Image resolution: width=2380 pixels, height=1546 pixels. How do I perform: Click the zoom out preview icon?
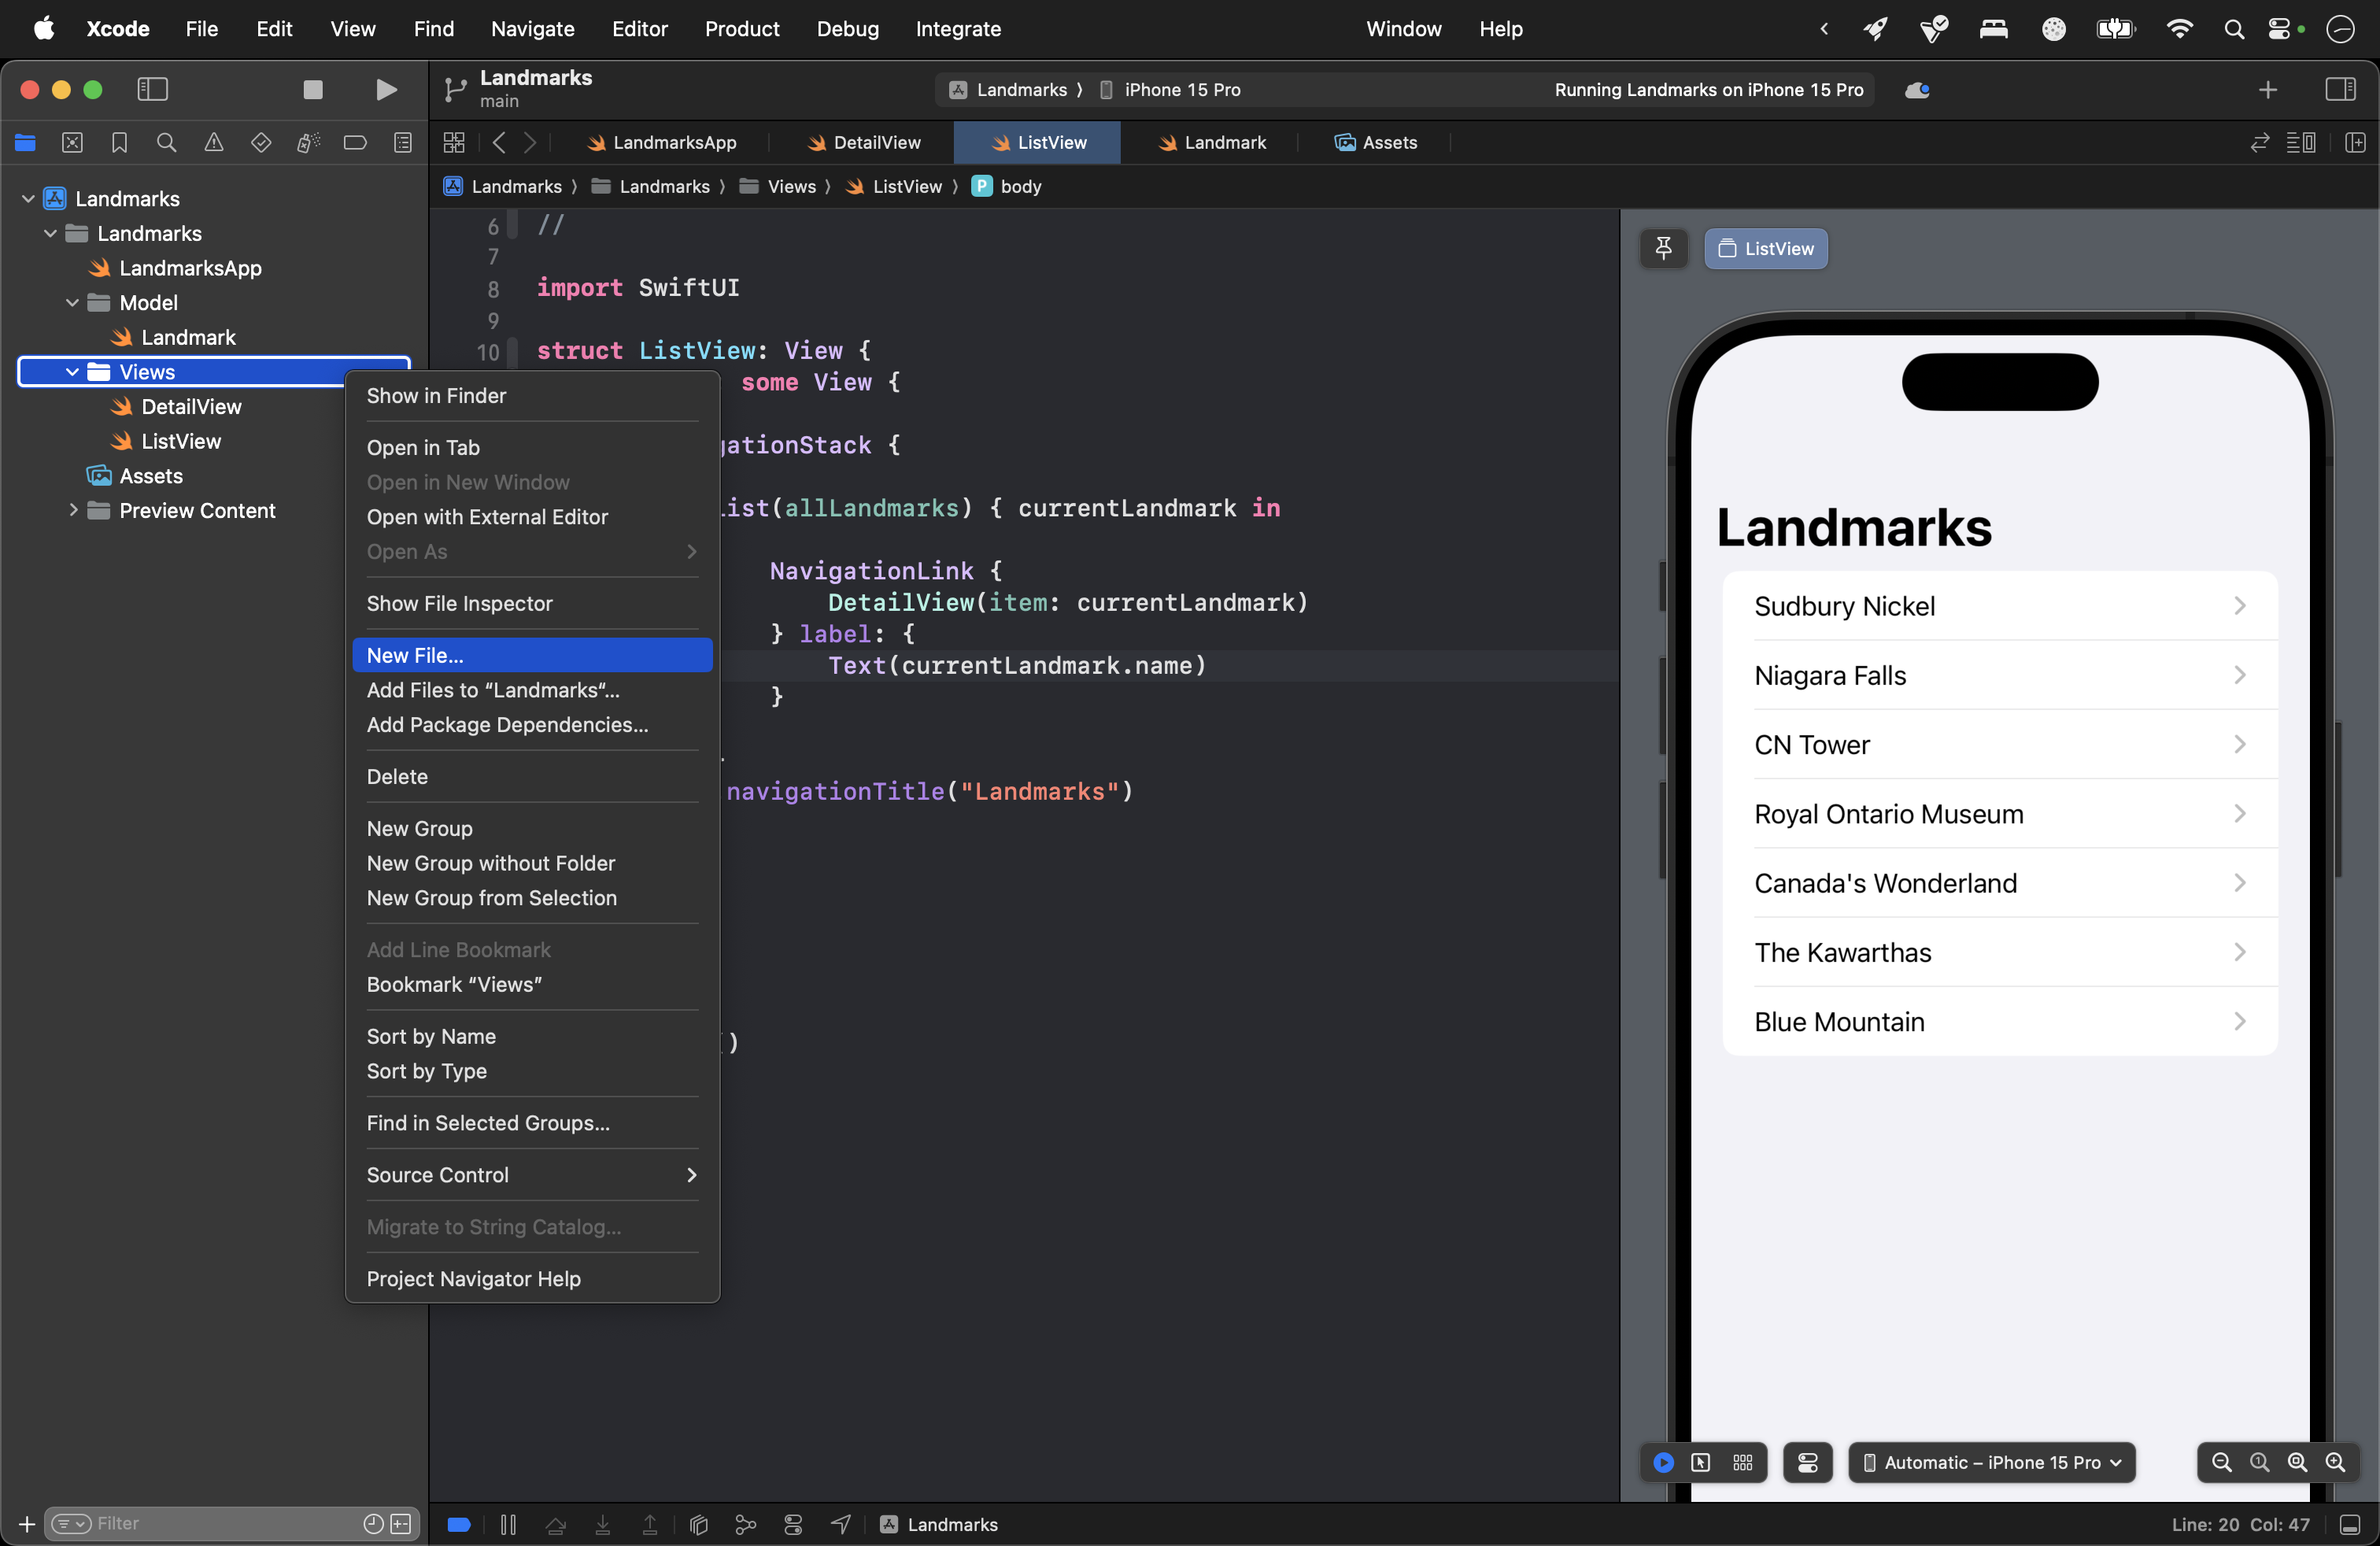[2221, 1463]
